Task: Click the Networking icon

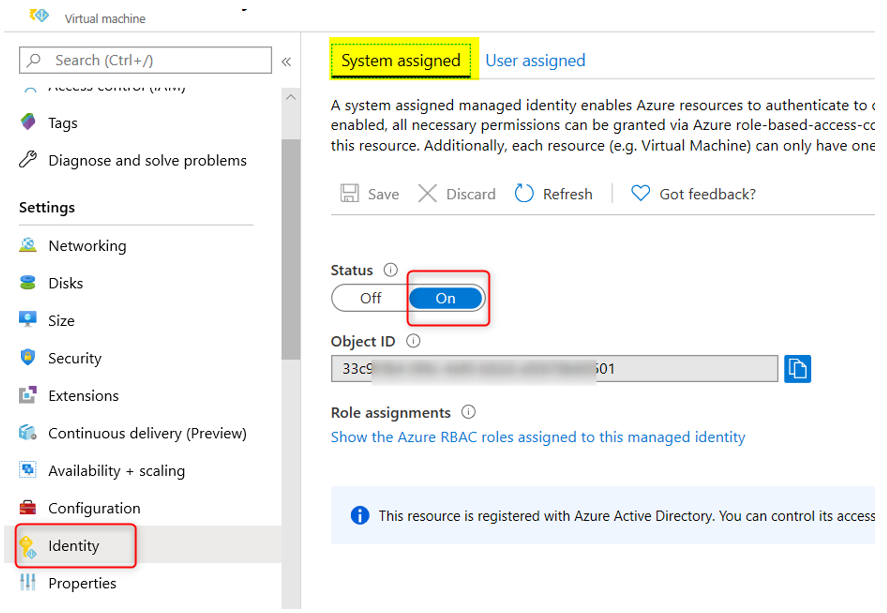Action: tap(28, 245)
